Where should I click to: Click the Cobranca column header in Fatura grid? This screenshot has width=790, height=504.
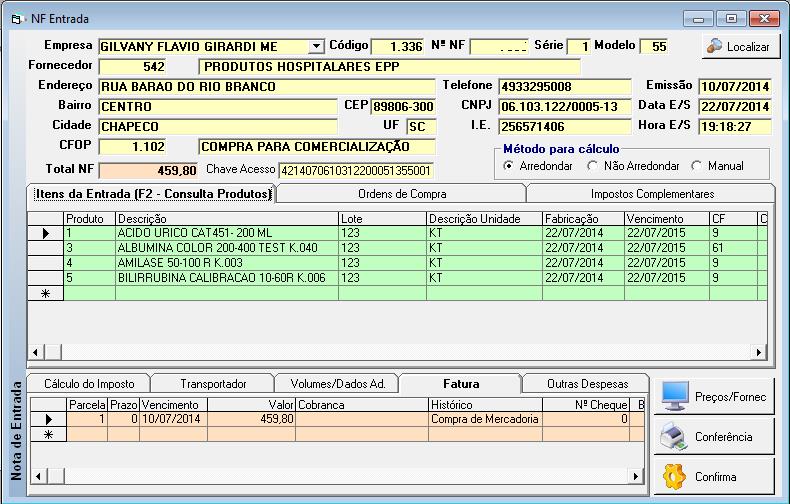tap(361, 405)
